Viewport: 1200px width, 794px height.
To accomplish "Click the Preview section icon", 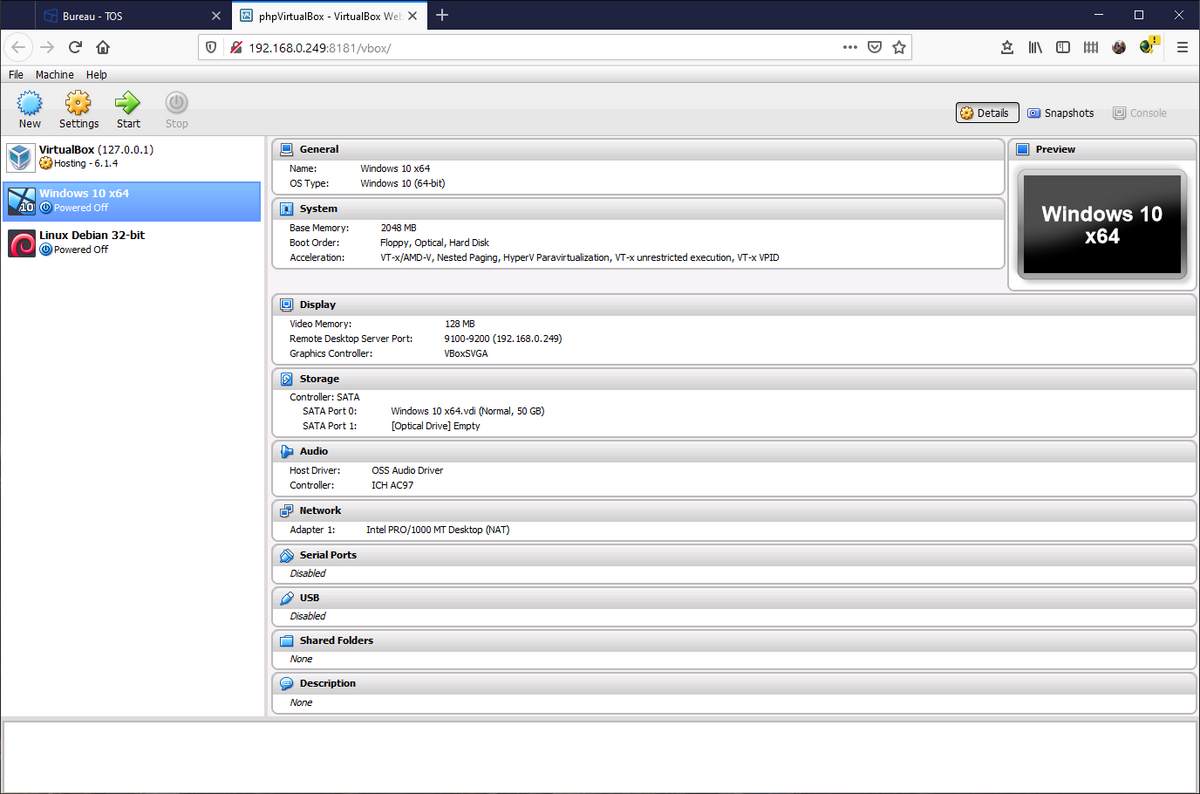I will tap(1022, 149).
